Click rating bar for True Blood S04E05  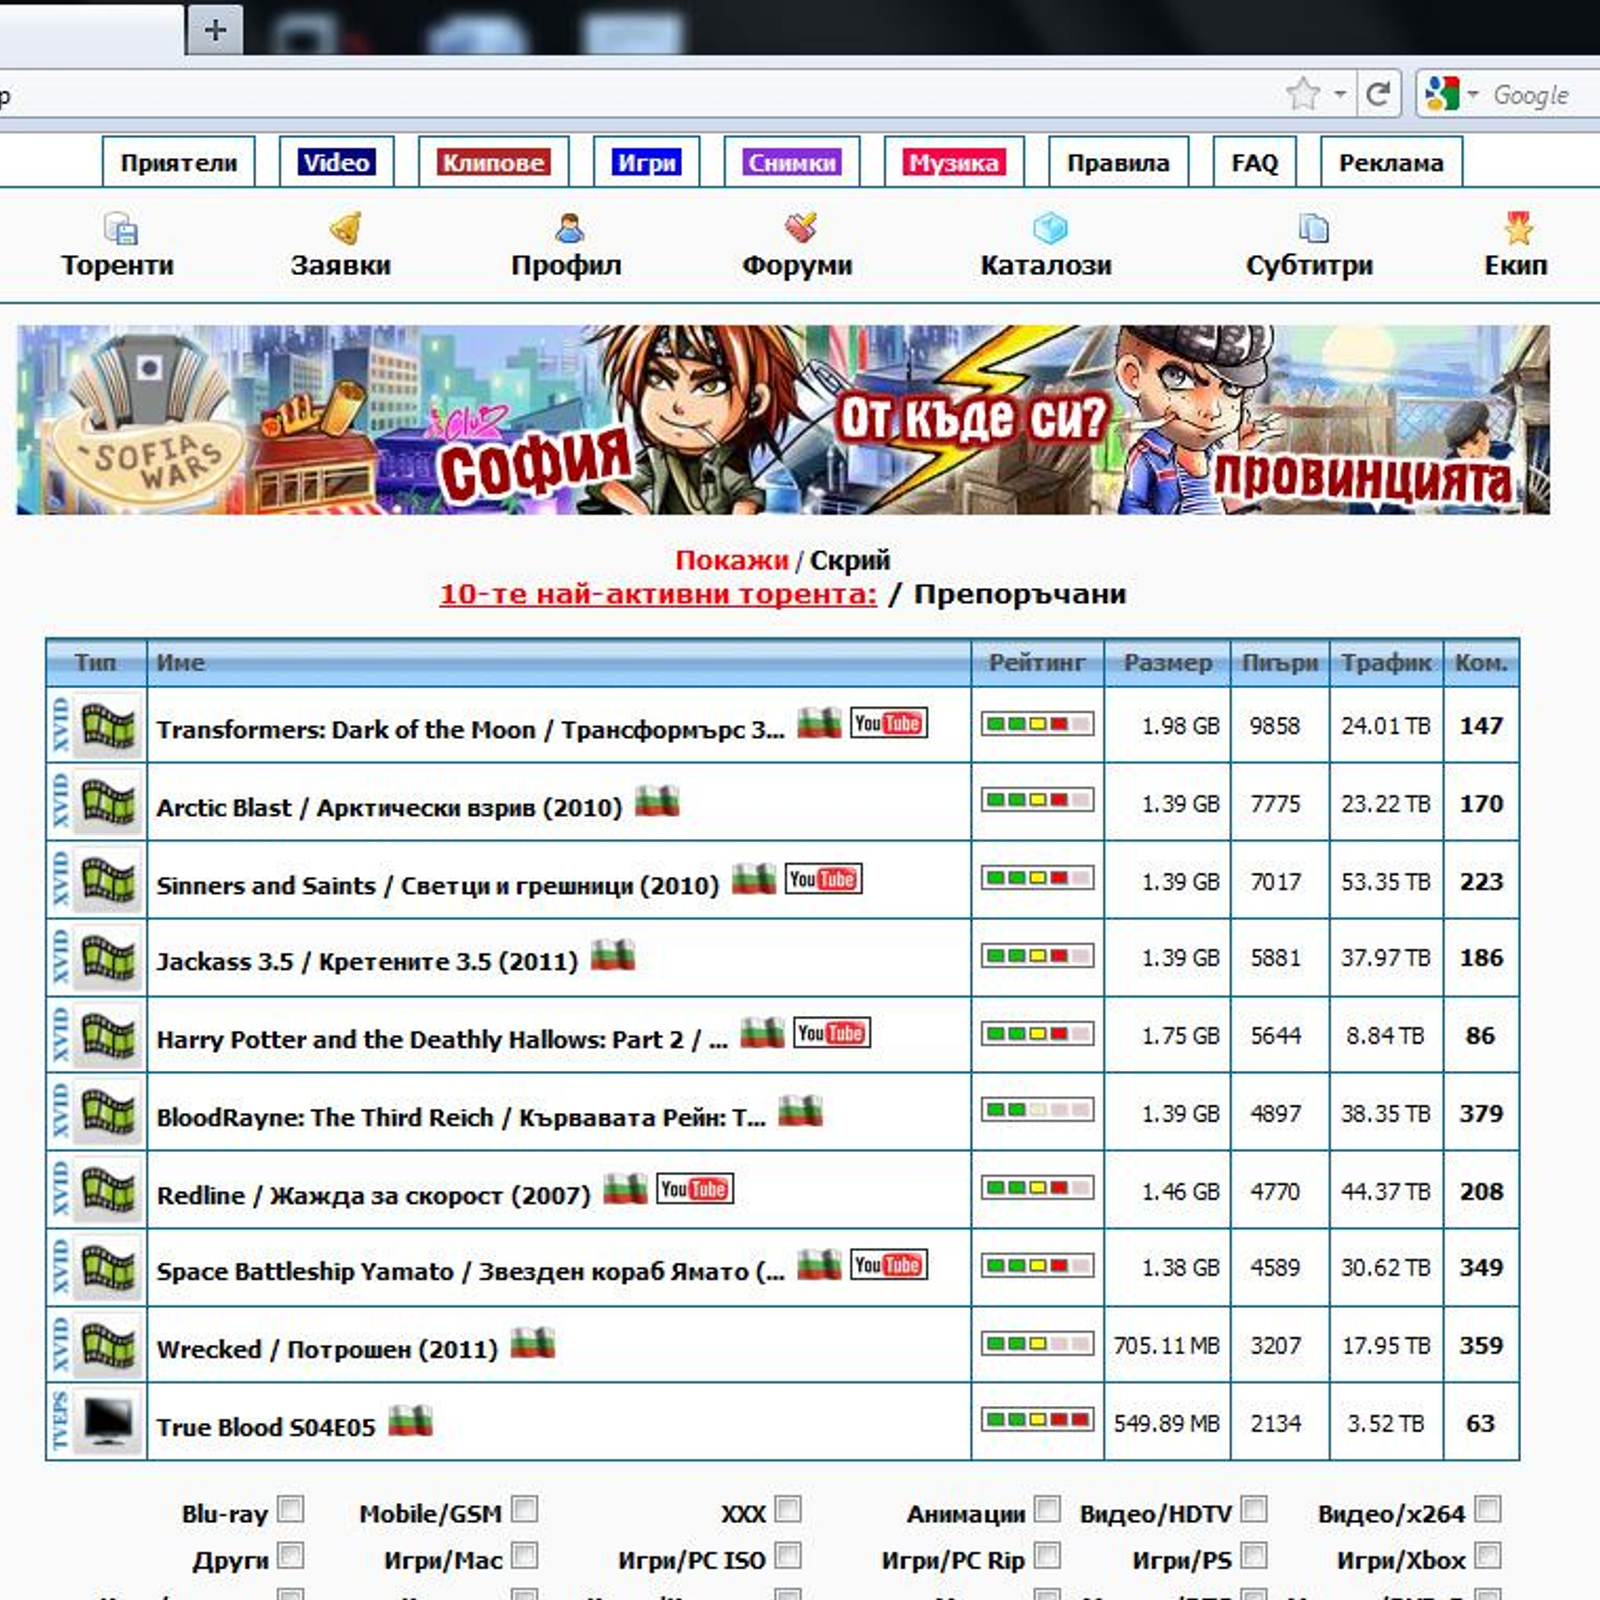click(x=1037, y=1419)
